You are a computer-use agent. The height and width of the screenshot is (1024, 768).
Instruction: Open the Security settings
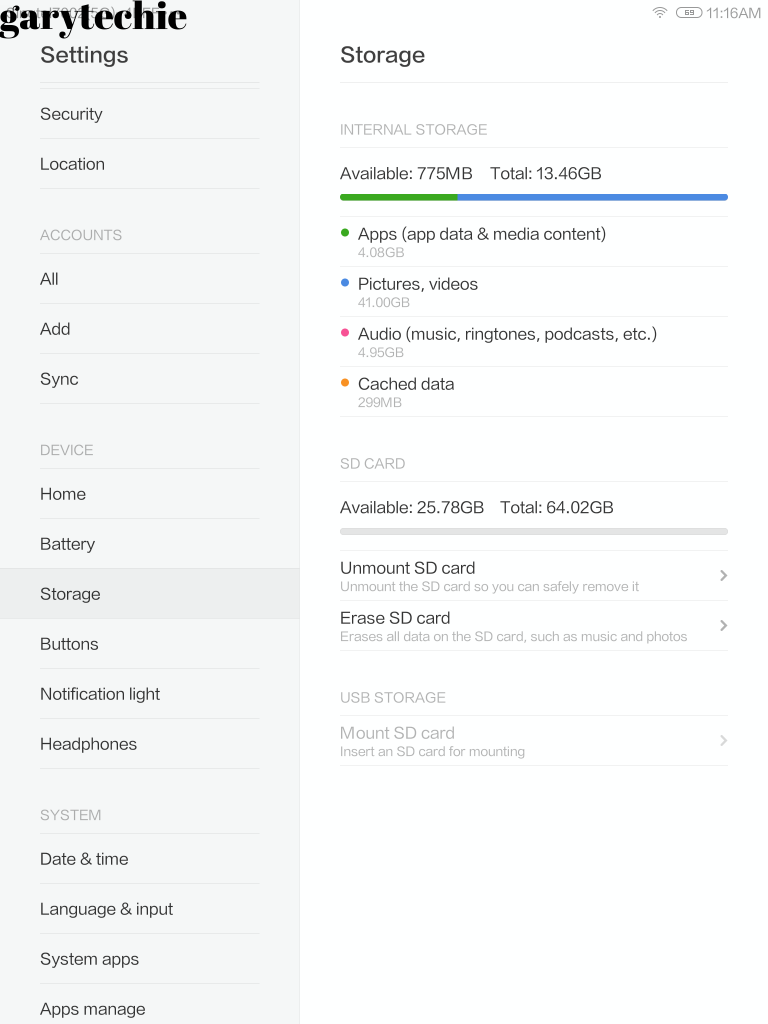71,114
